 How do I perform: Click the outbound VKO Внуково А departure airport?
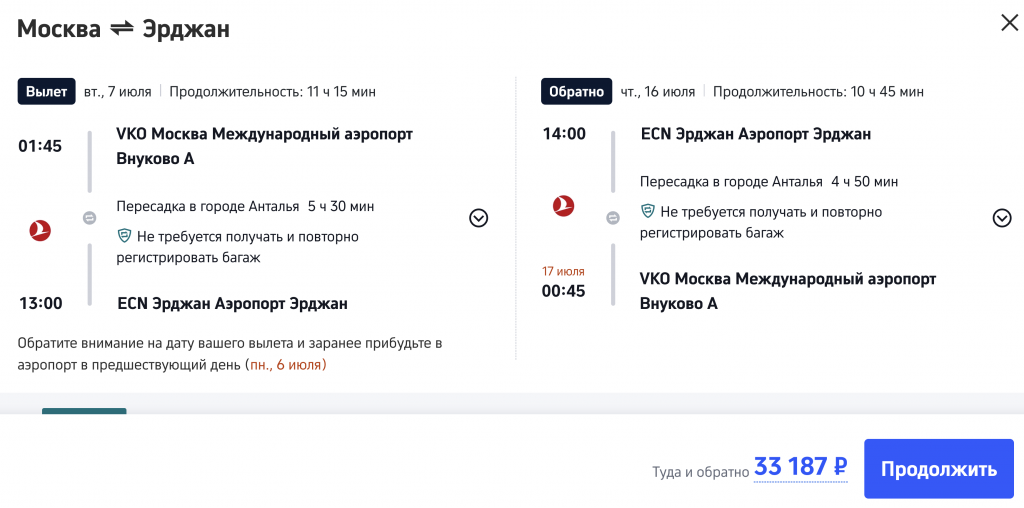click(264, 146)
